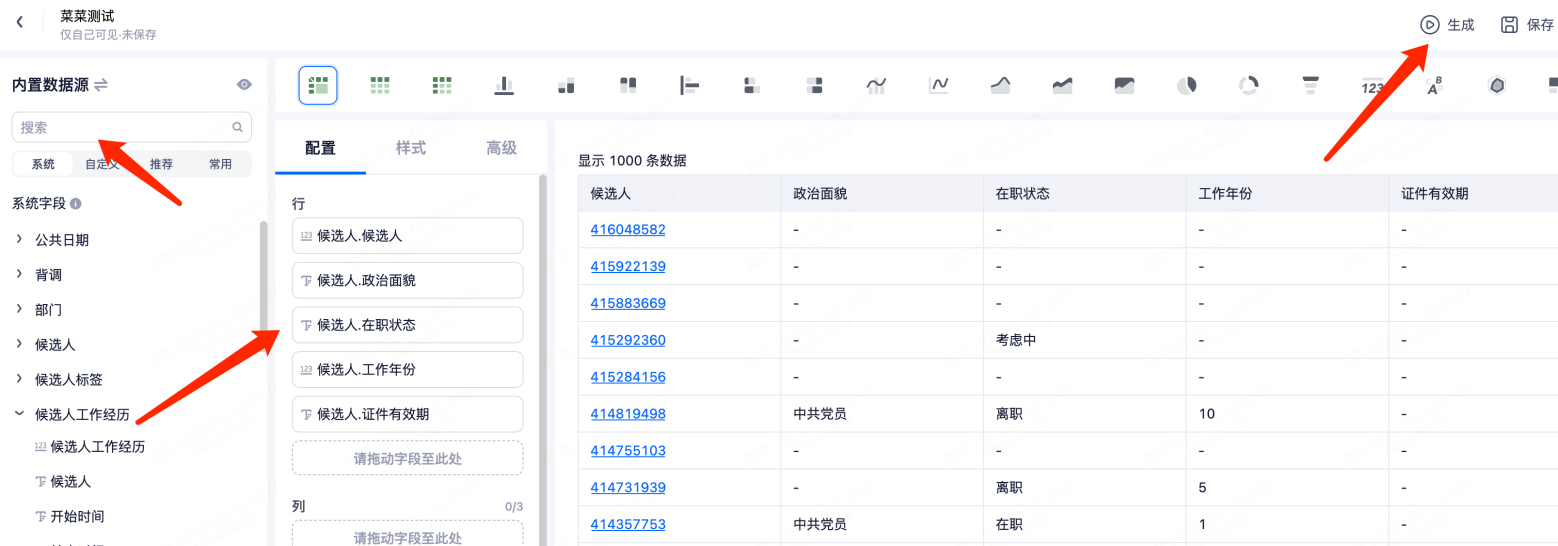Viewport: 1558px width, 546px height.
Task: Open the 高级 tab
Action: 501,148
